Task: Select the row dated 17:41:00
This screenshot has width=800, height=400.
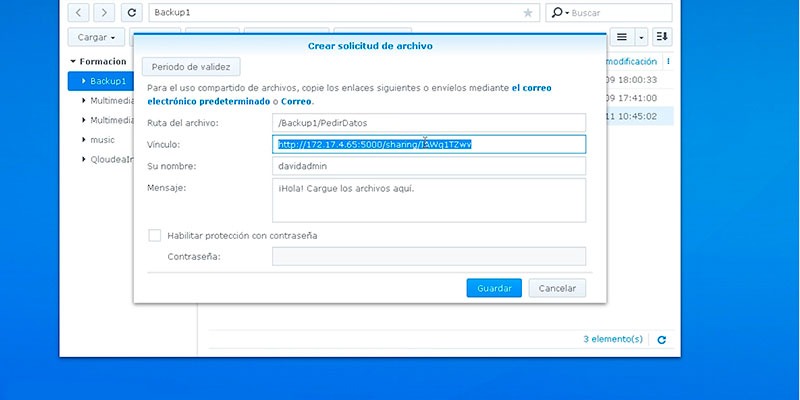Action: click(x=640, y=98)
